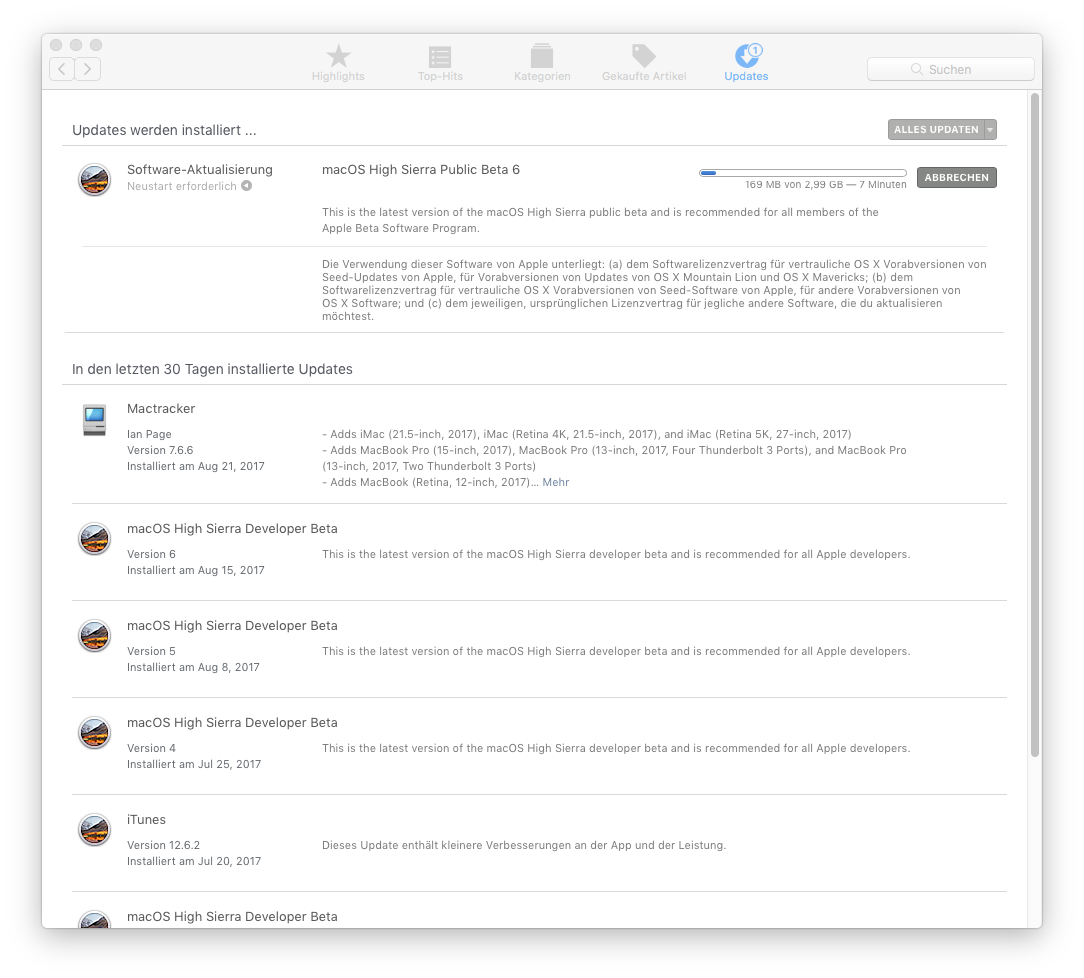Click 'Ian Page' developer name
The width and height of the screenshot is (1084, 978).
pyautogui.click(x=149, y=434)
